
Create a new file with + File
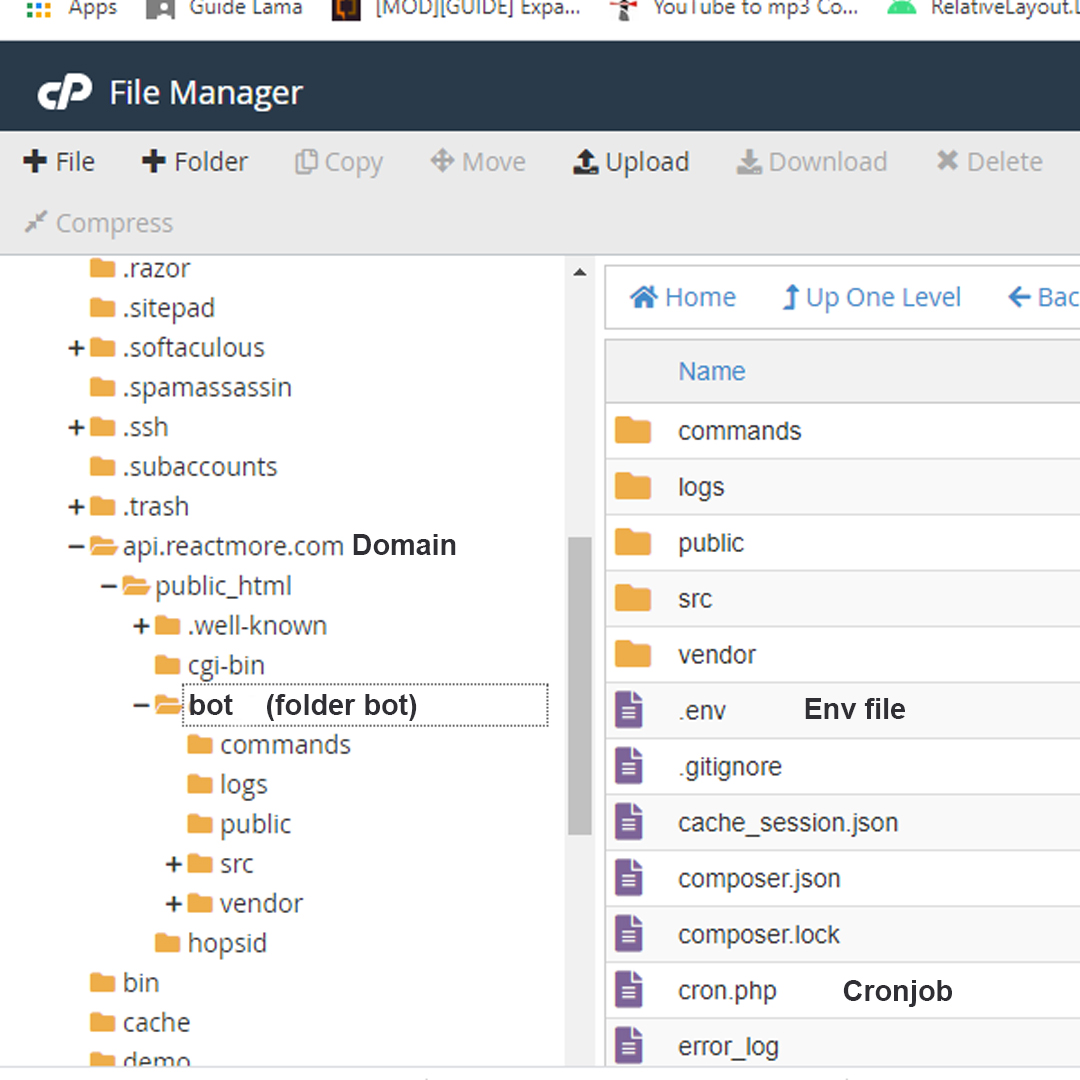coord(59,162)
